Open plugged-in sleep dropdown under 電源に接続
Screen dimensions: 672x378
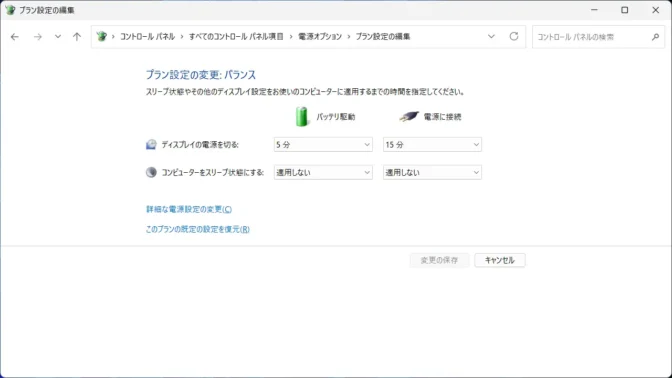pyautogui.click(x=432, y=172)
